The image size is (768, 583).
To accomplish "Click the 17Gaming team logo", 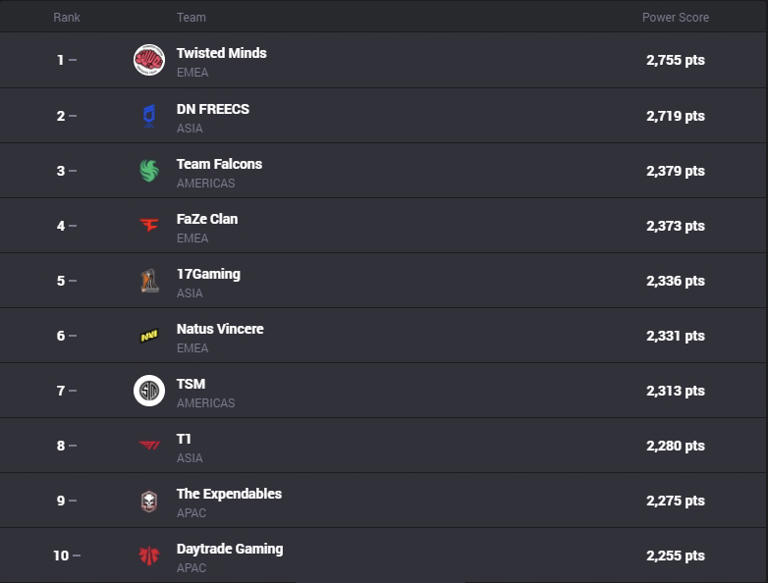I will [149, 281].
